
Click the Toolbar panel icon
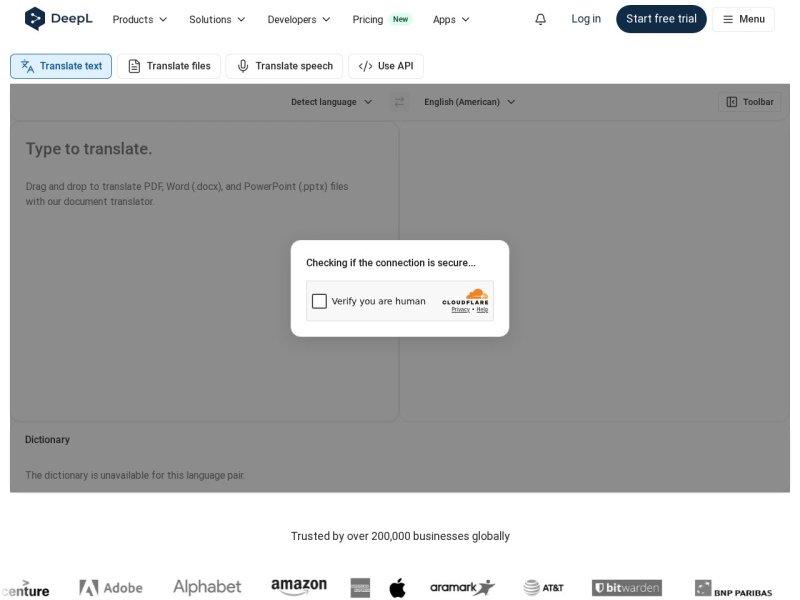point(731,102)
